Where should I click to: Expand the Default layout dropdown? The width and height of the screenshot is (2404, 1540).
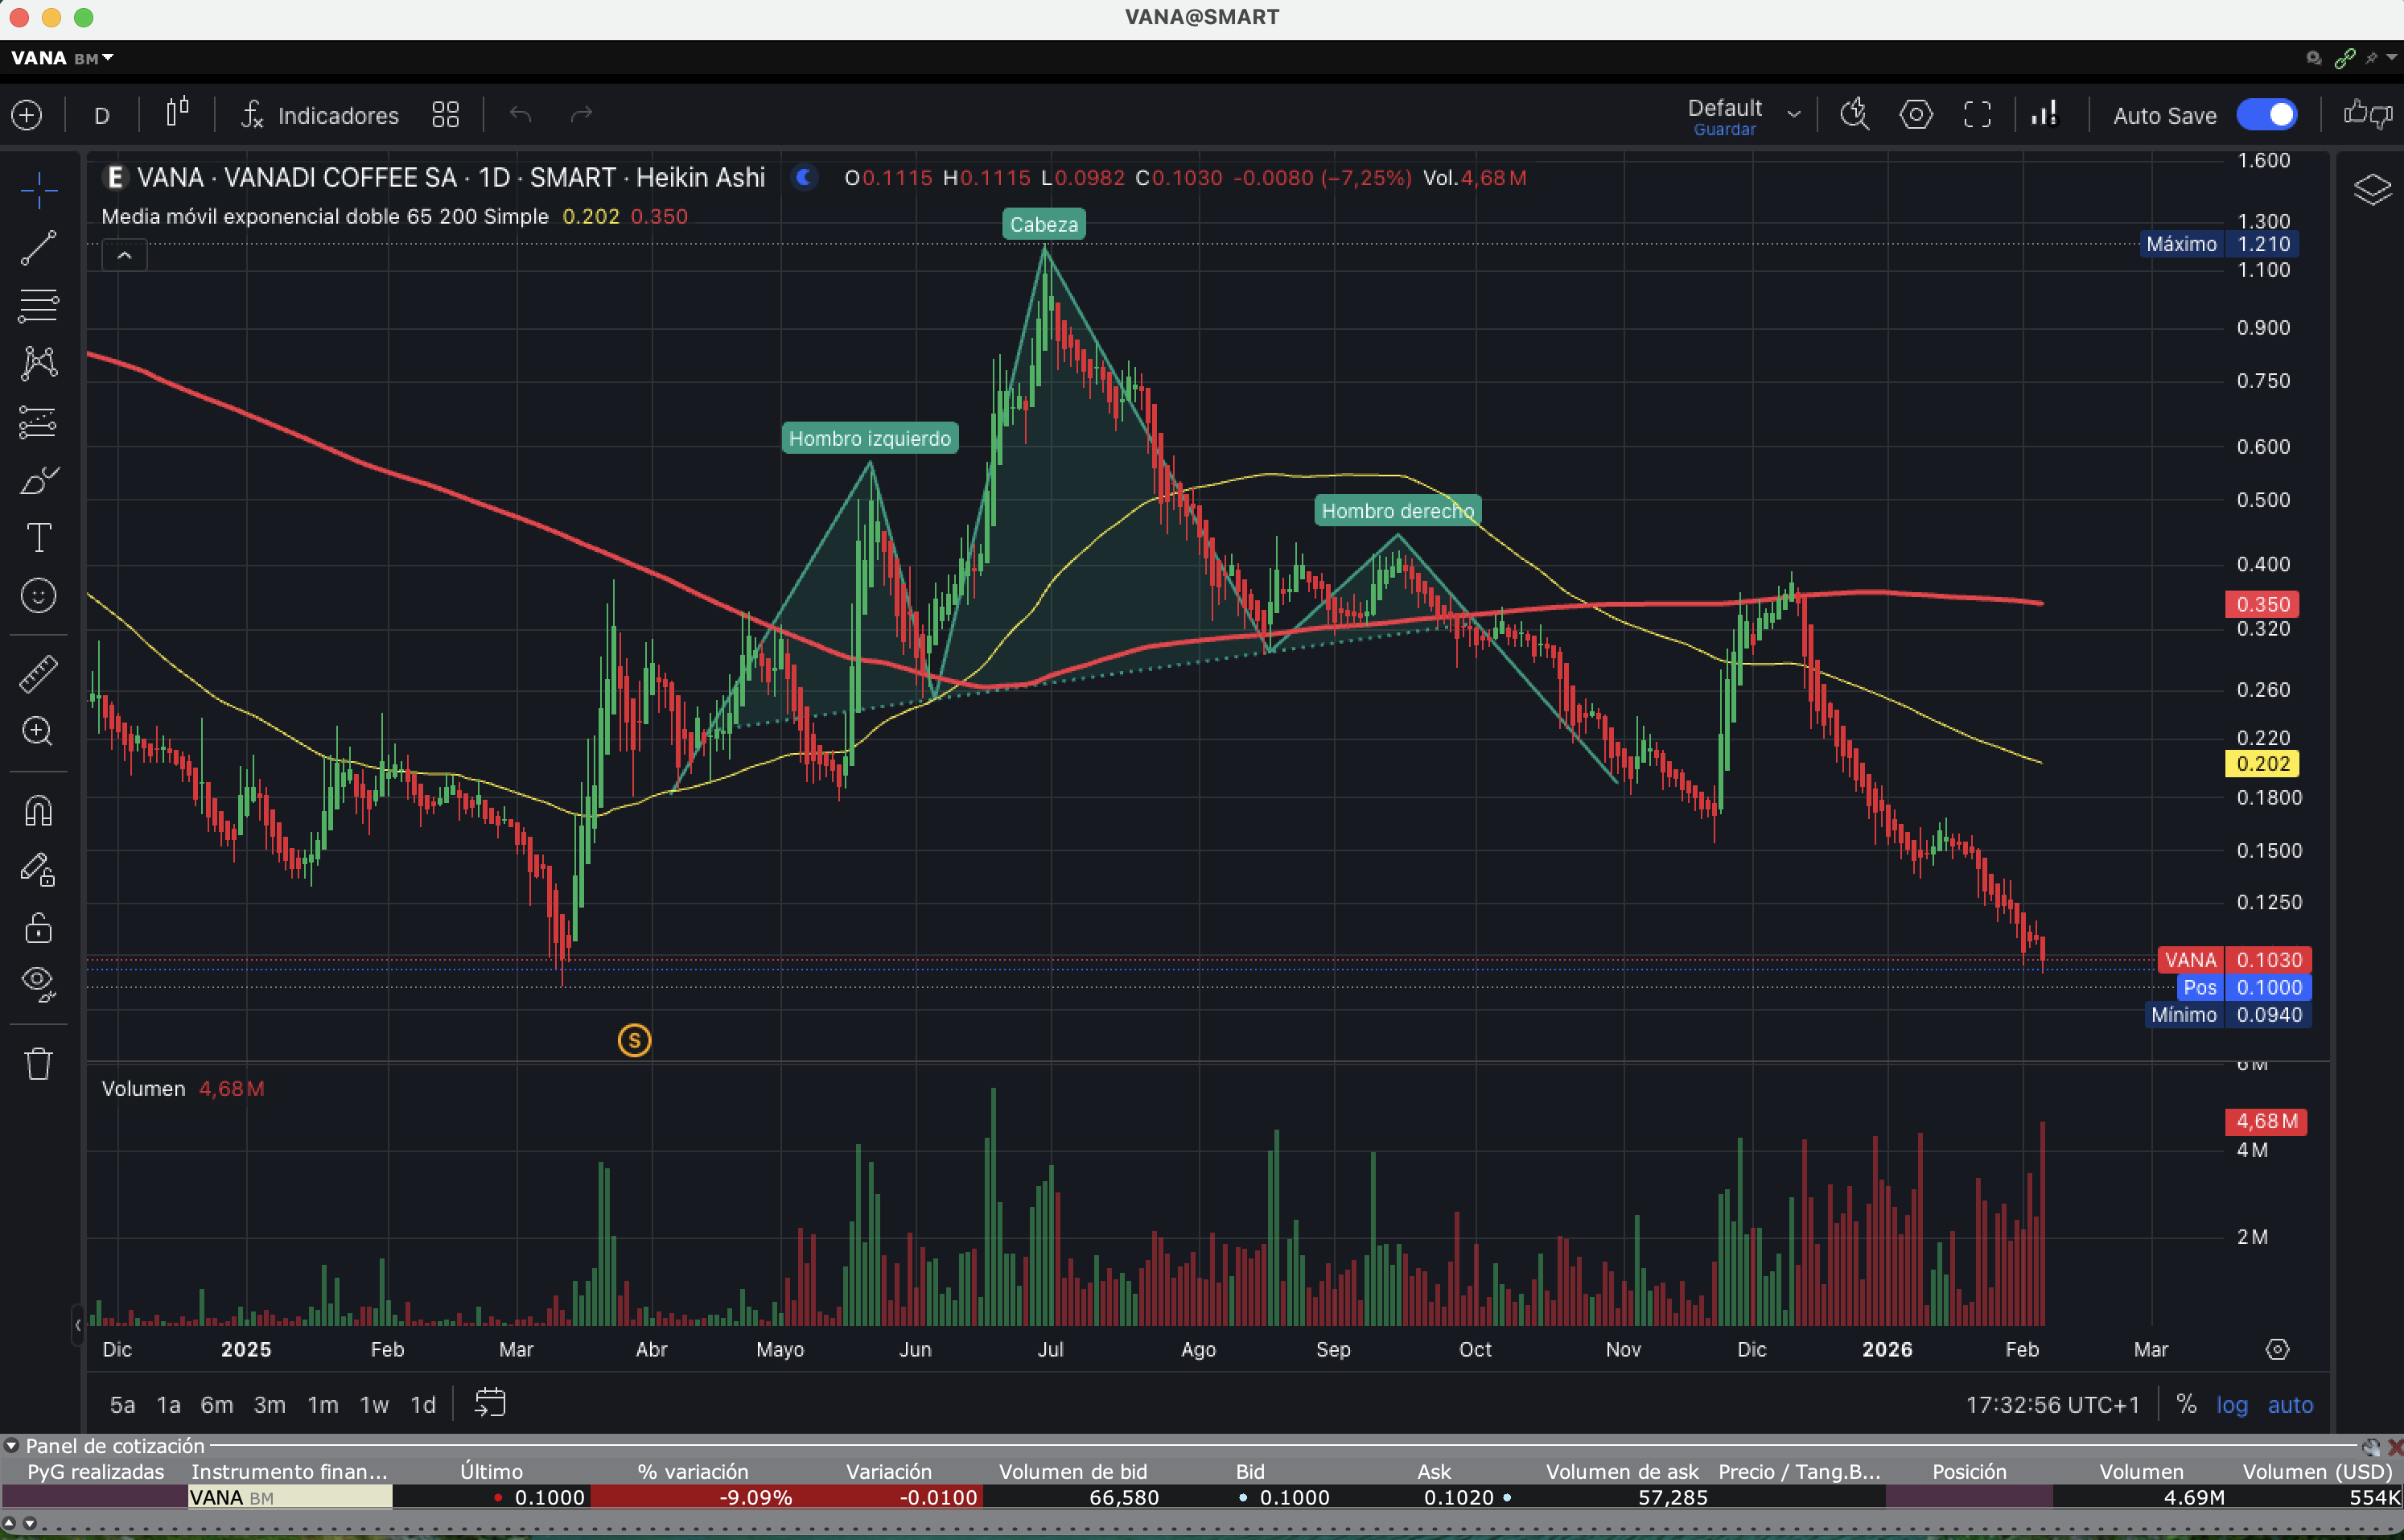[1794, 114]
